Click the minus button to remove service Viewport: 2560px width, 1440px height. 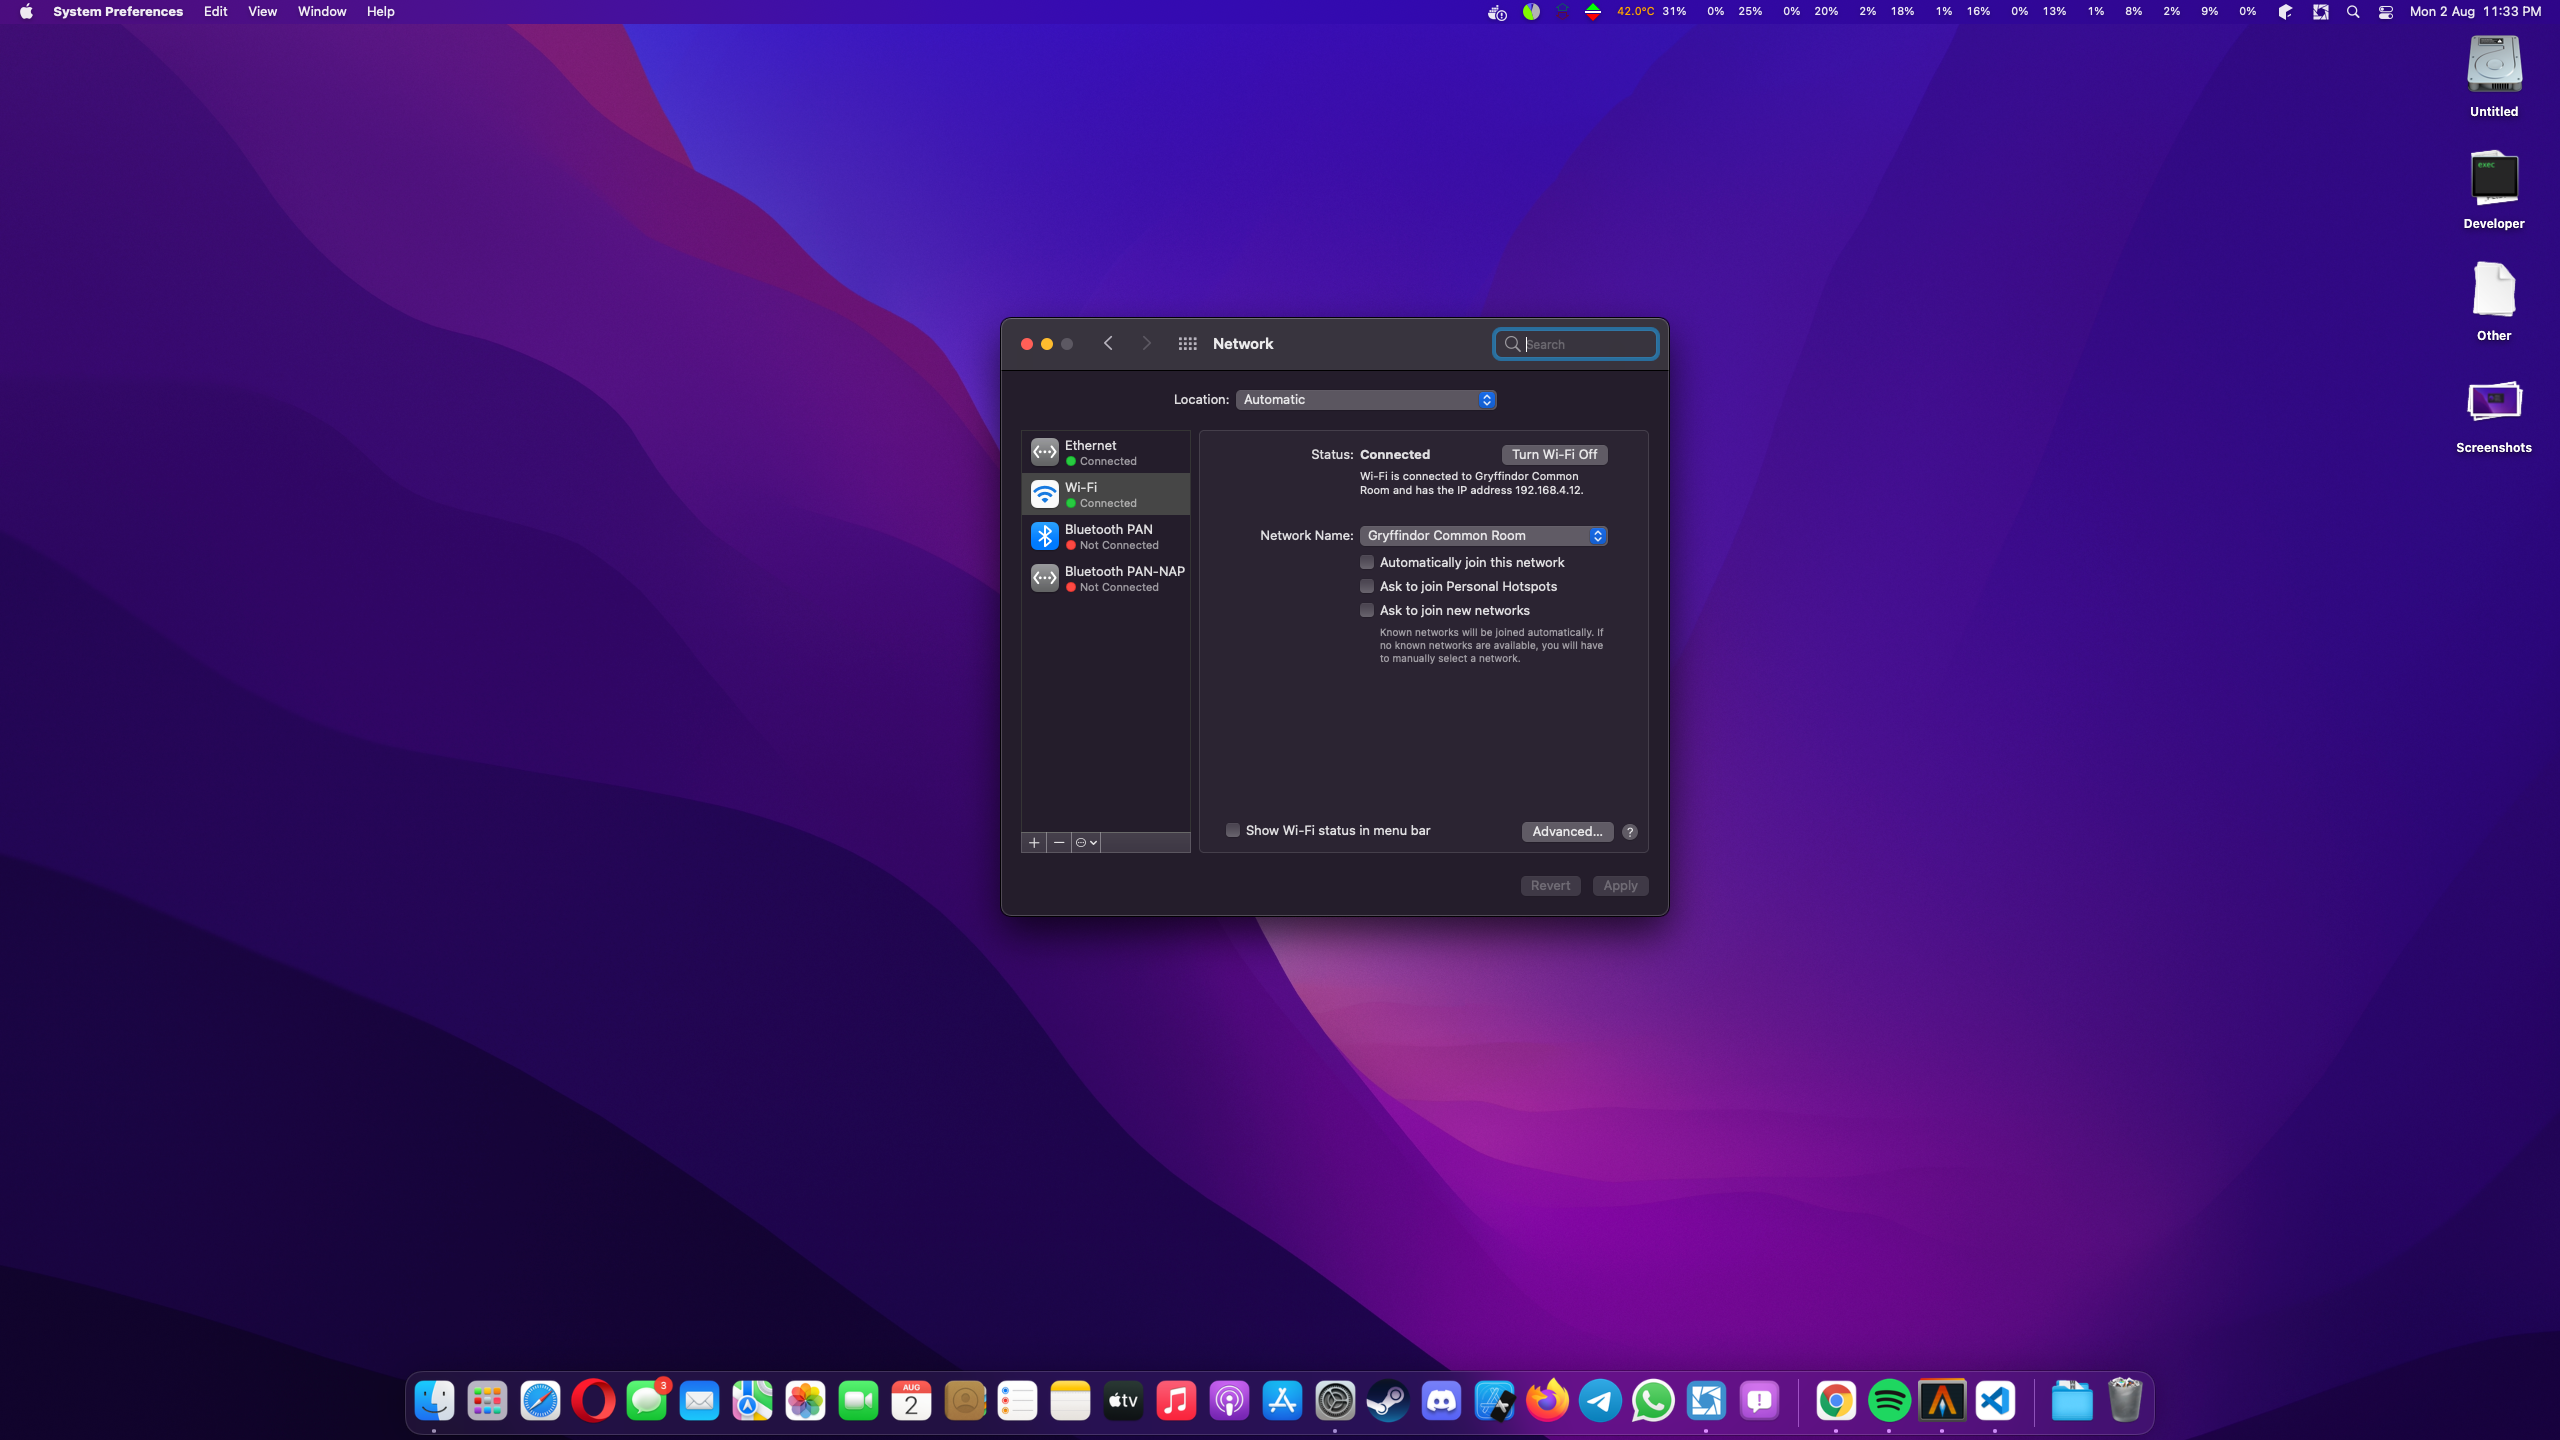click(1059, 843)
